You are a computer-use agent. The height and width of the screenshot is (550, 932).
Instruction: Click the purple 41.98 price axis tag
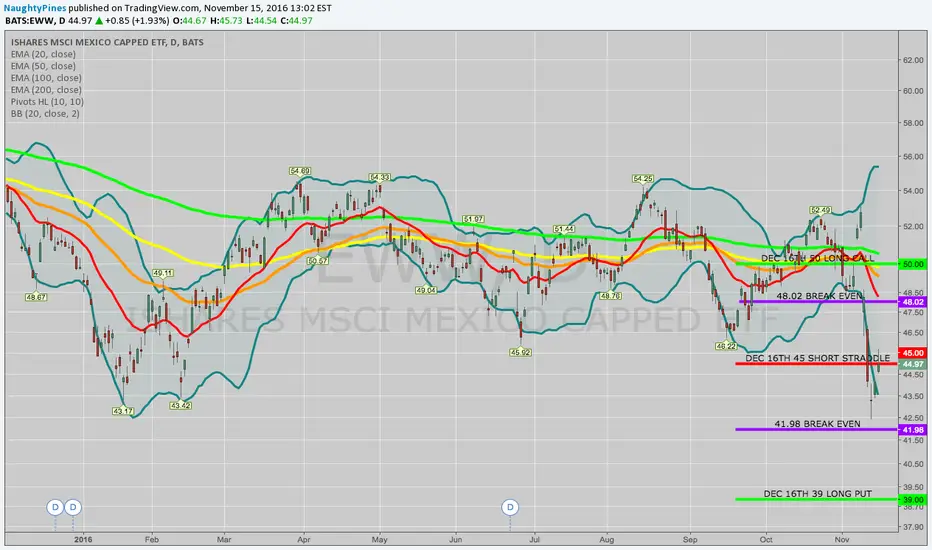[912, 430]
